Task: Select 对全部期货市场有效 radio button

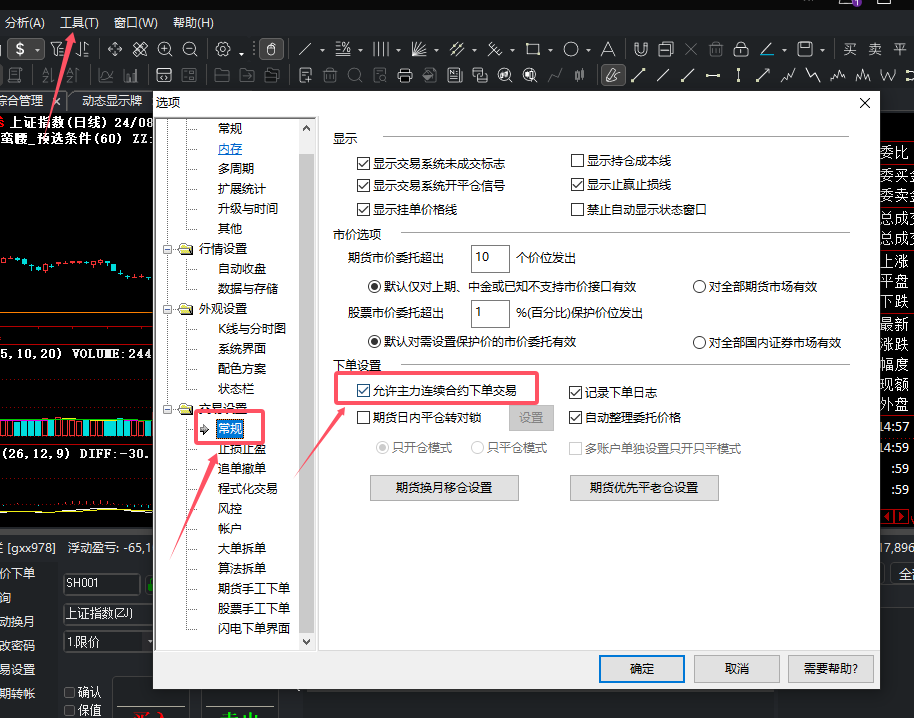Action: [699, 287]
